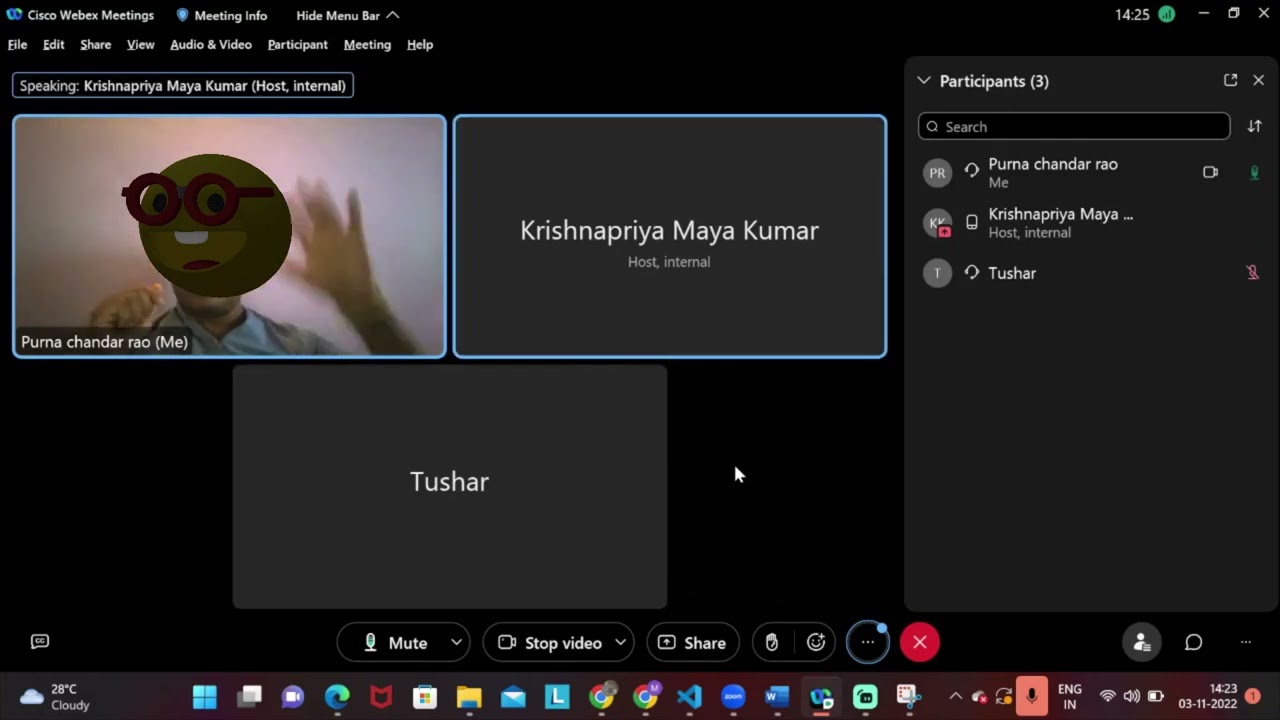
Task: Click the taskbar microphone-in-use indicator
Action: pyautogui.click(x=1032, y=697)
